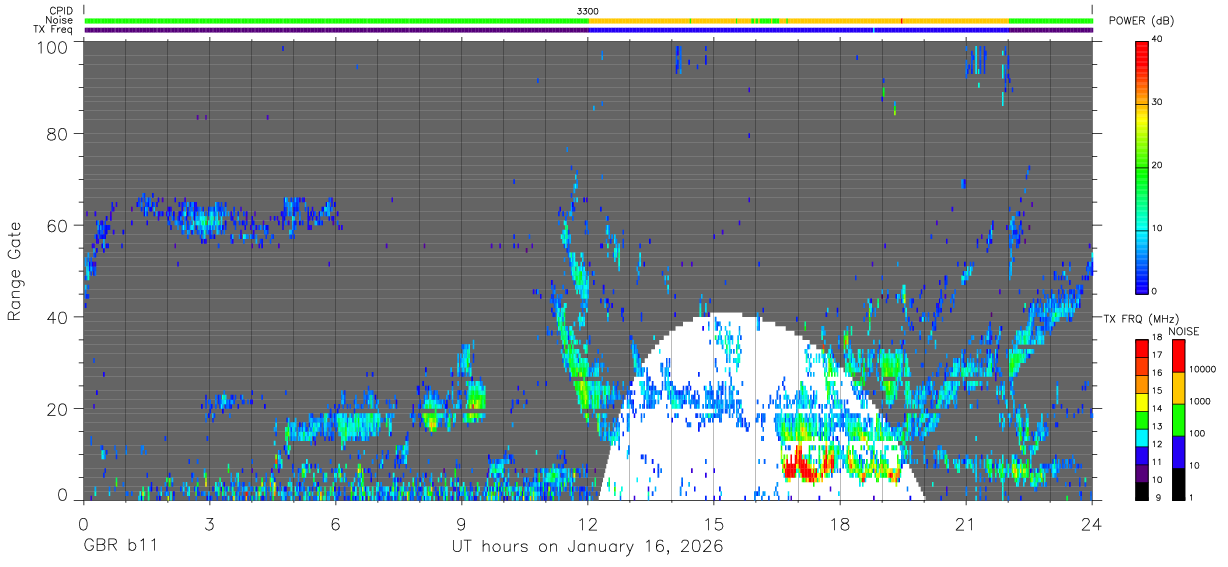This screenshot has width=1228, height=567.
Task: Click the GBR b11 radar label
Action: pyautogui.click(x=120, y=547)
